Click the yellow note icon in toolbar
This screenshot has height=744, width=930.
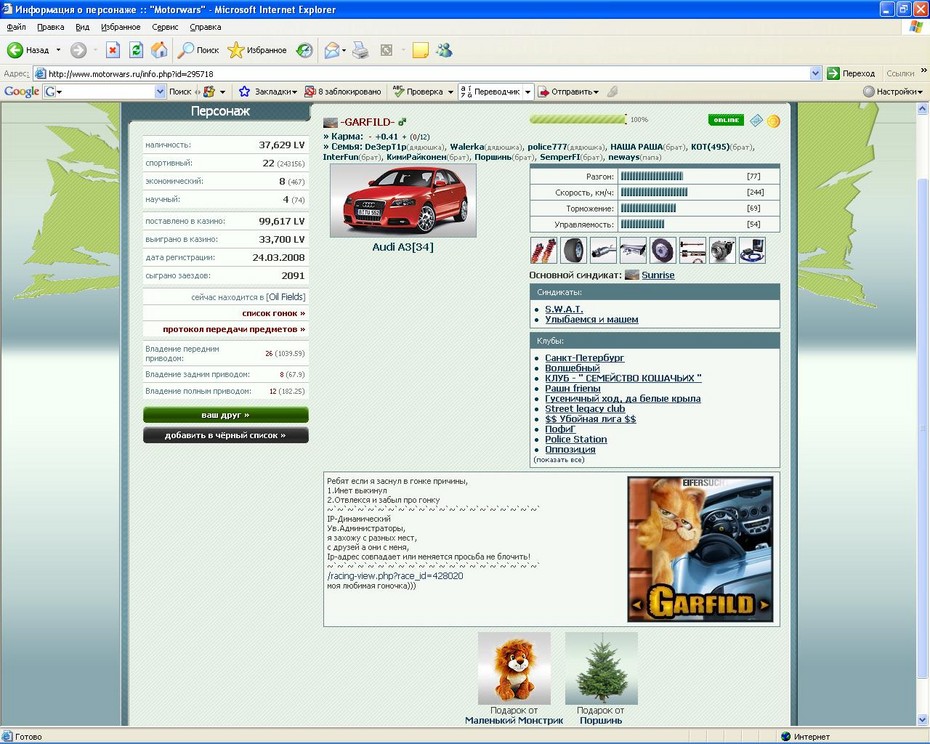pos(421,50)
